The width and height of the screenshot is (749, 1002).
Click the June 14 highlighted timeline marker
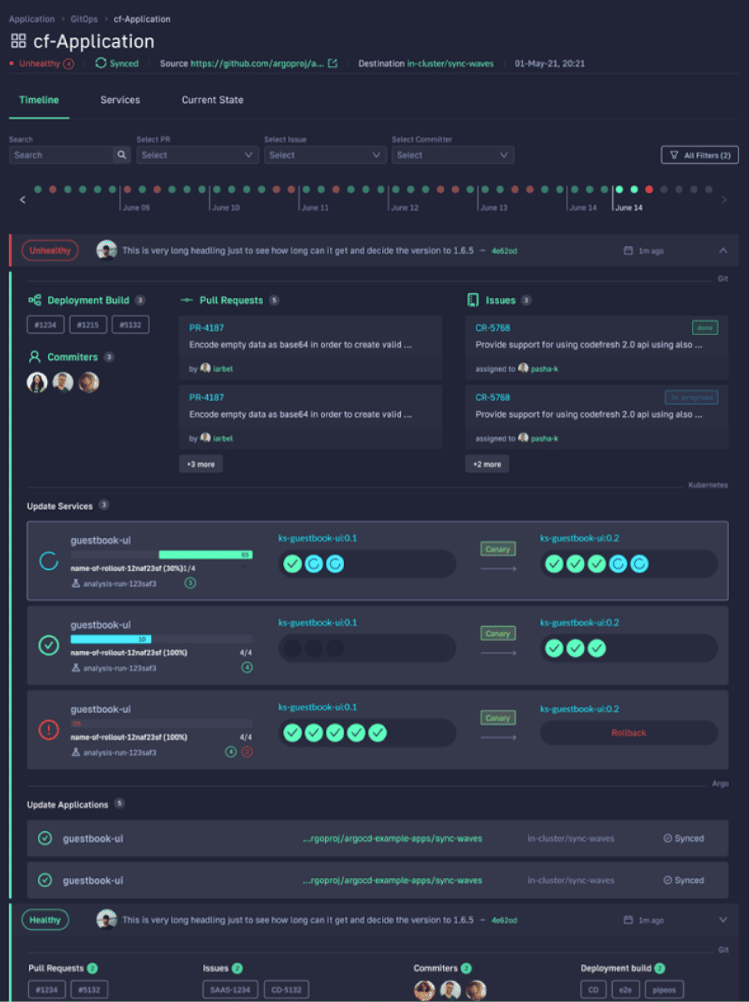tap(619, 189)
